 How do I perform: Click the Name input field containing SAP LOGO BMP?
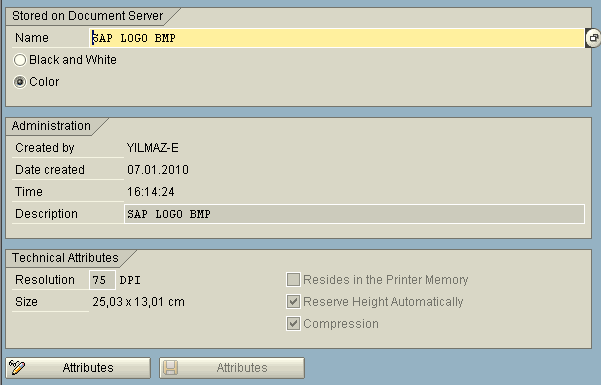(x=337, y=38)
